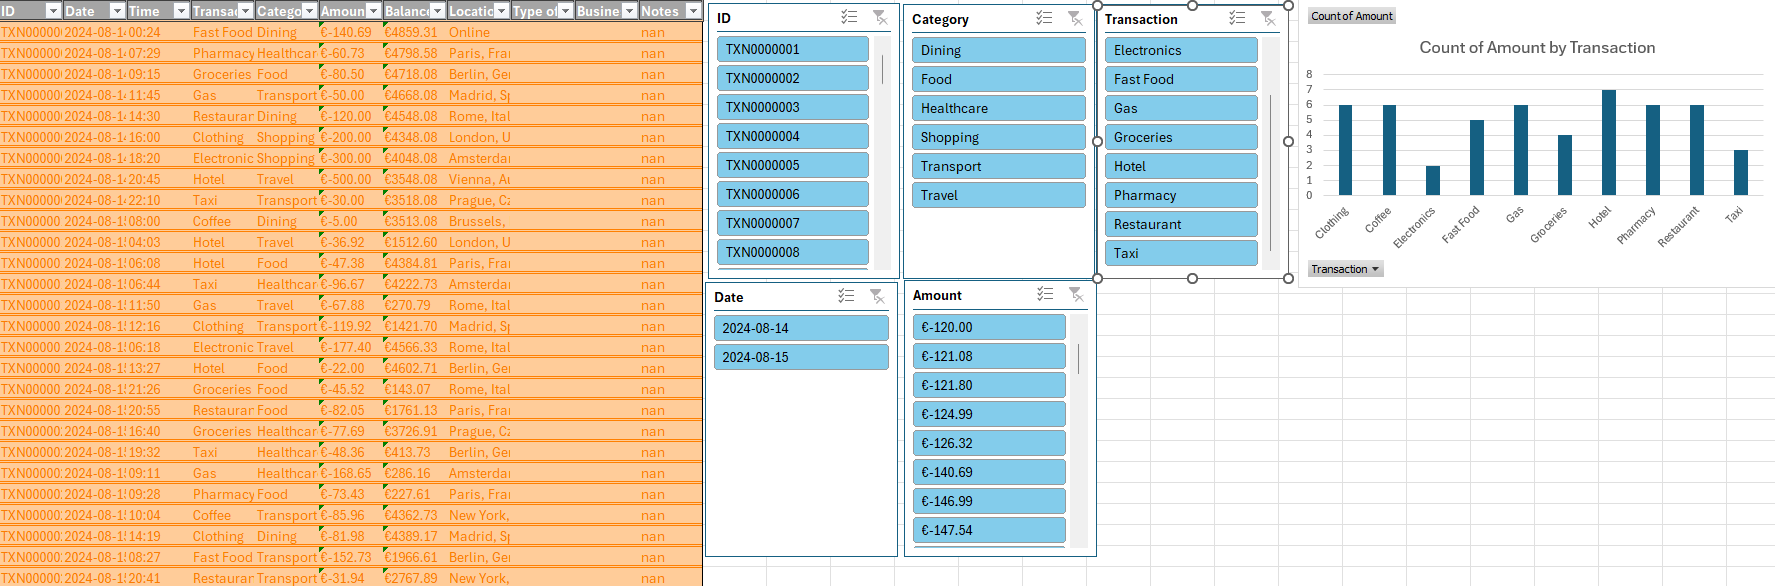Select the chart title Count of Amount by Transaction

[1537, 48]
